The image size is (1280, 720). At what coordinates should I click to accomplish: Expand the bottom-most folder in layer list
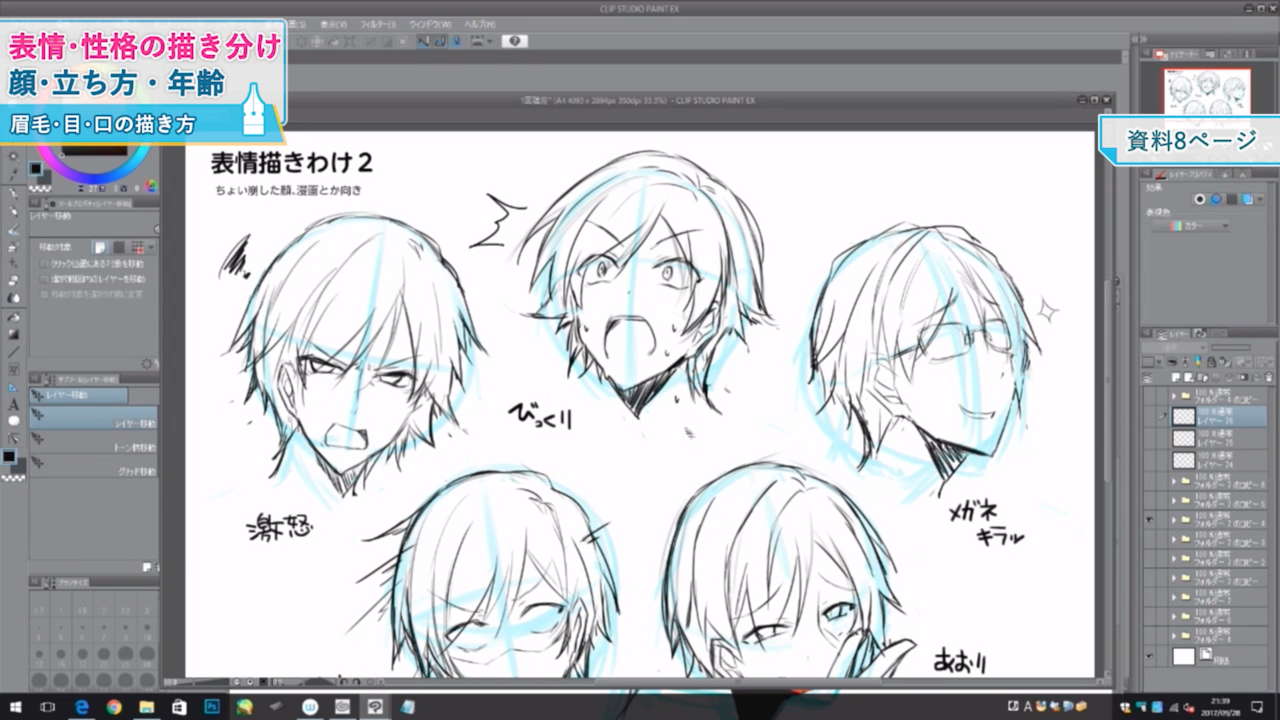click(x=1174, y=635)
